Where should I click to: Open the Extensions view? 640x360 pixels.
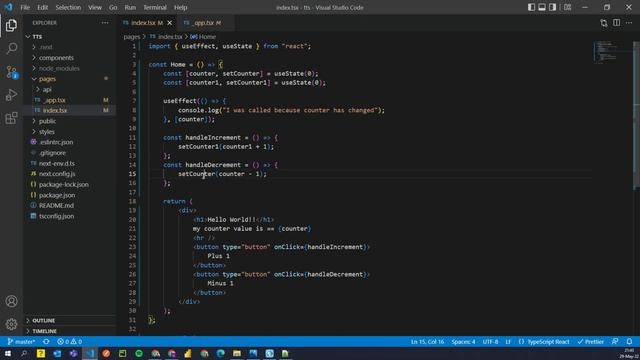[x=11, y=118]
